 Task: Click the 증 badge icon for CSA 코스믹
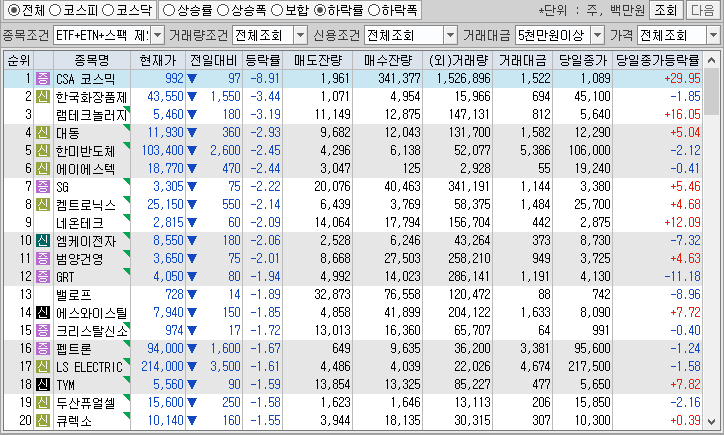tap(43, 79)
